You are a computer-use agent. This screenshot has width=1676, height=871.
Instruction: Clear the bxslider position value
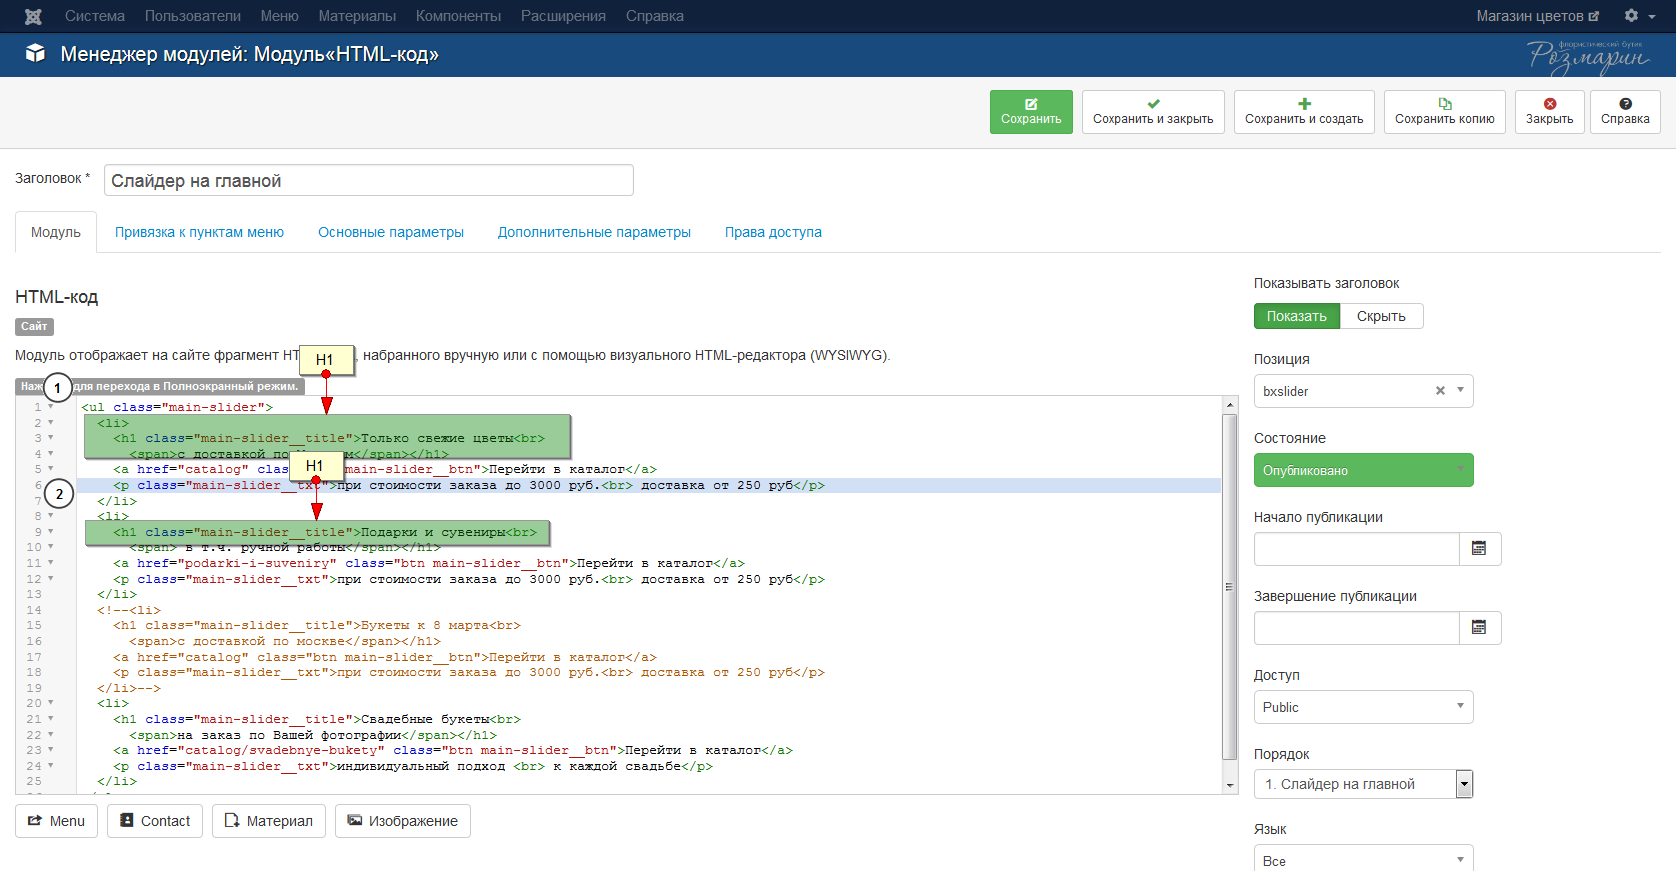tap(1440, 391)
